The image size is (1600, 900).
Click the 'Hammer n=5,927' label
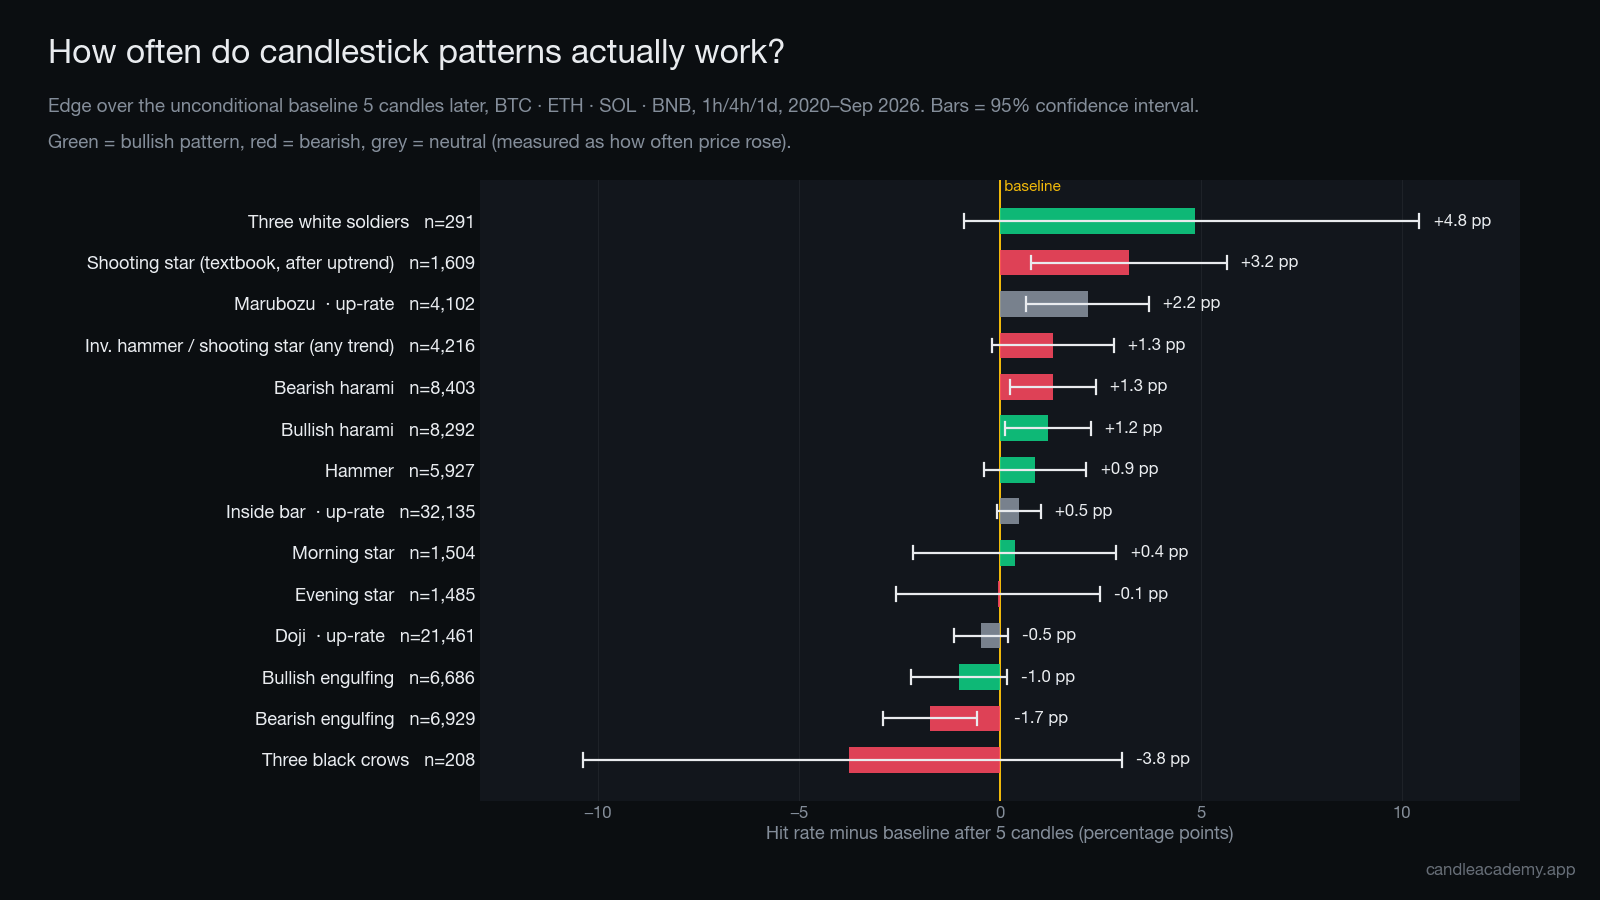click(x=400, y=471)
